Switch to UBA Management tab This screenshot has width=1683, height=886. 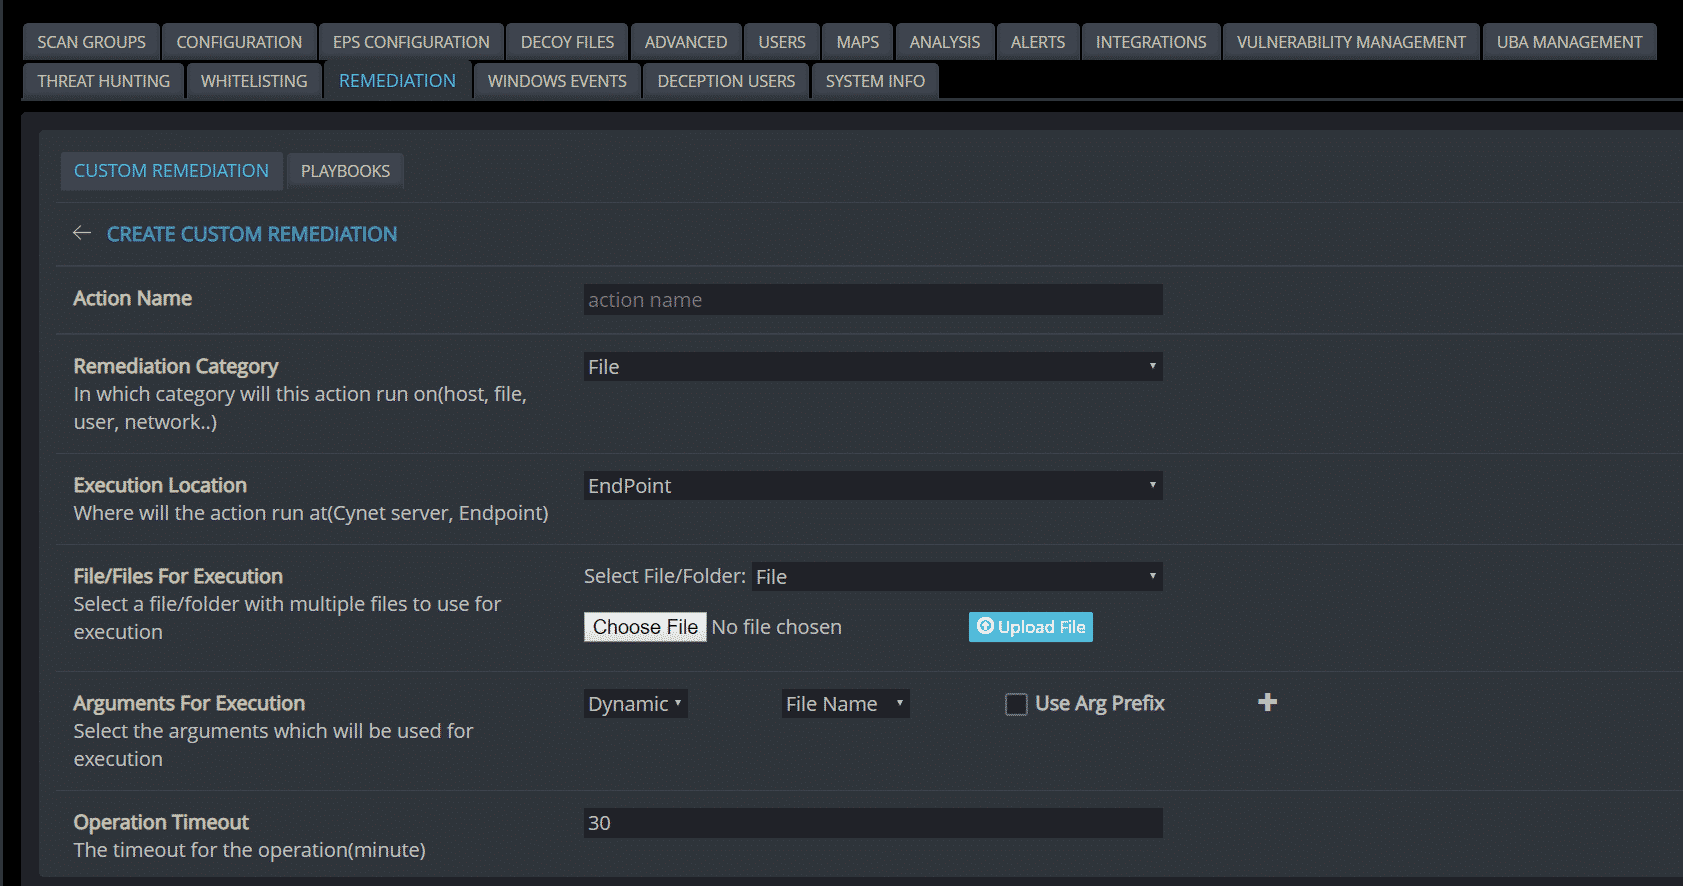tap(1569, 42)
